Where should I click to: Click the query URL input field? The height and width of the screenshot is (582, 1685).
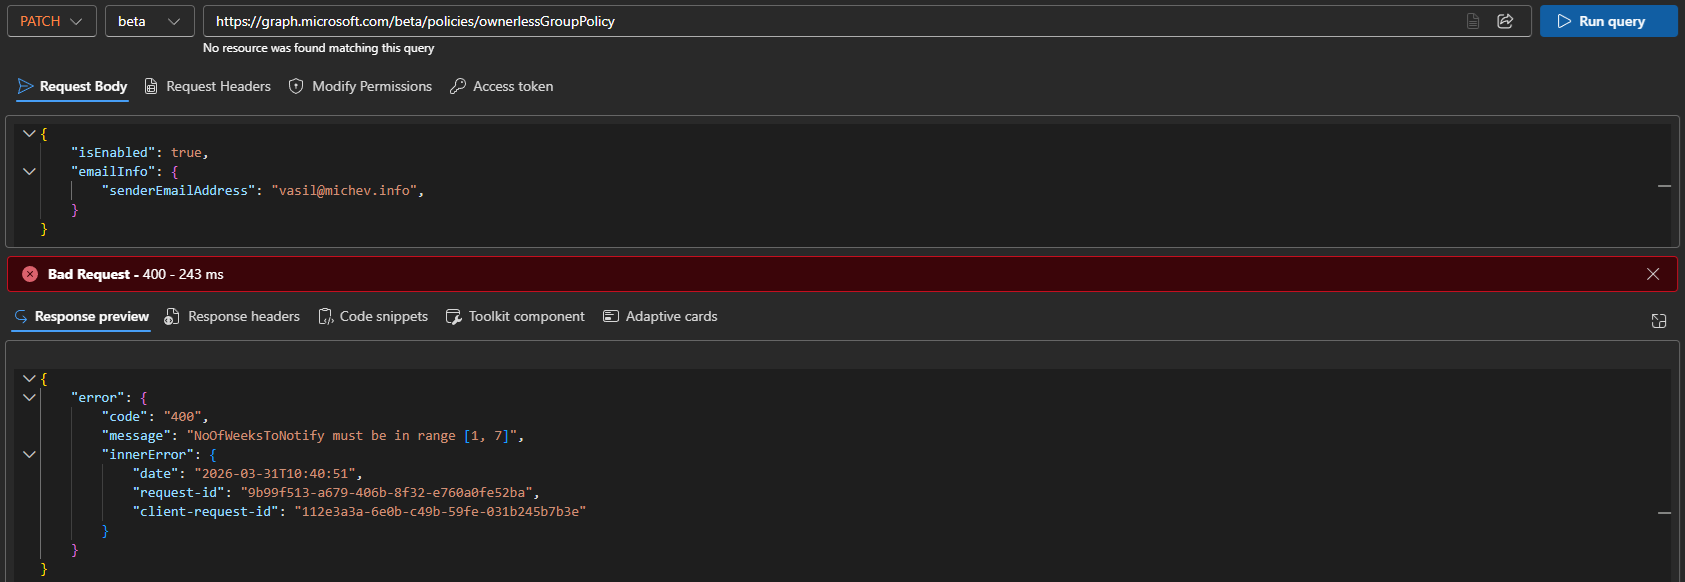click(830, 21)
